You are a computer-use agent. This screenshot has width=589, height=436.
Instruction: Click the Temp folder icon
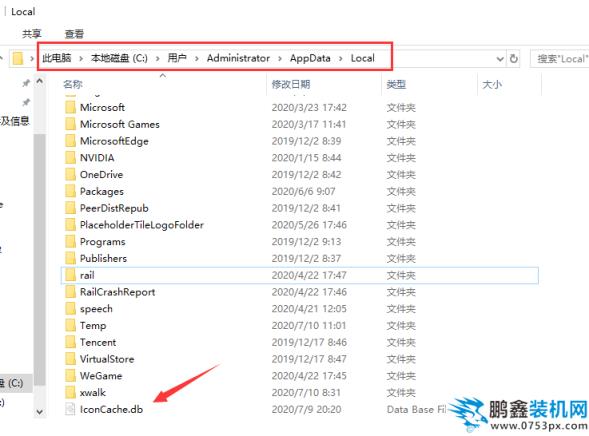coord(70,325)
